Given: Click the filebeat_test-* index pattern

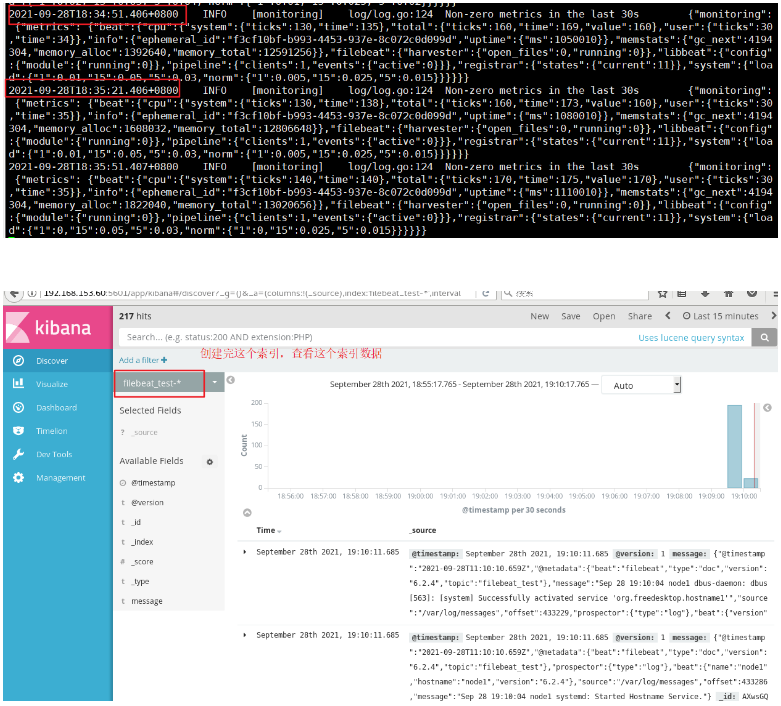Looking at the screenshot, I should click(x=160, y=383).
